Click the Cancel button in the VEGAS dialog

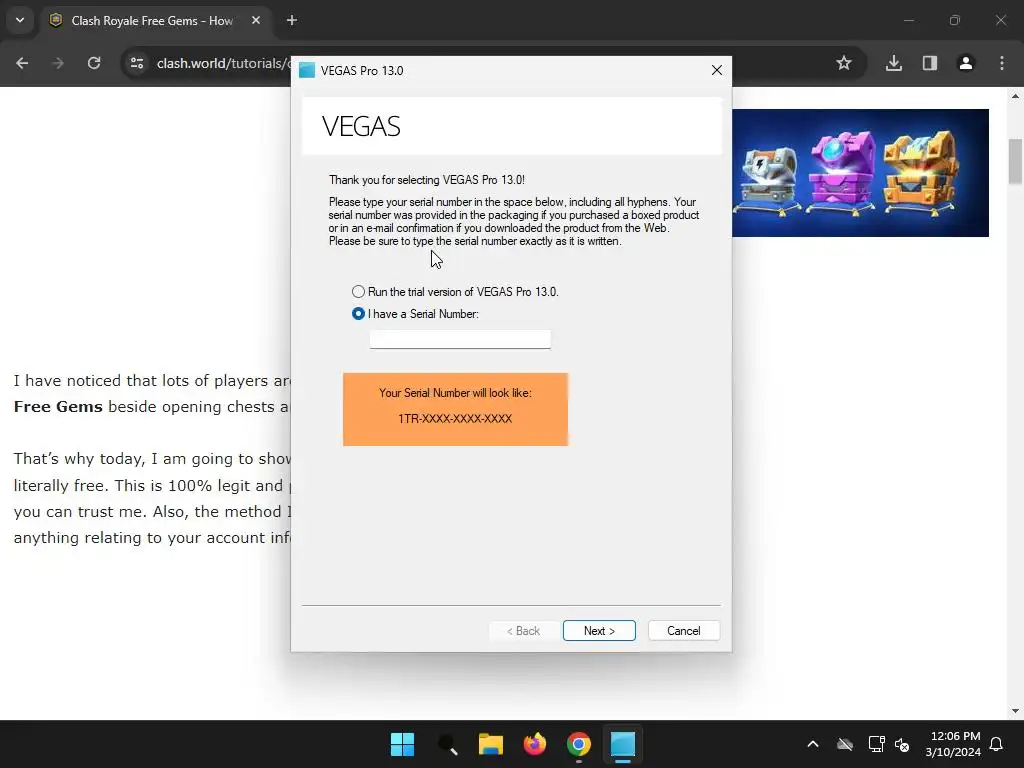684,631
